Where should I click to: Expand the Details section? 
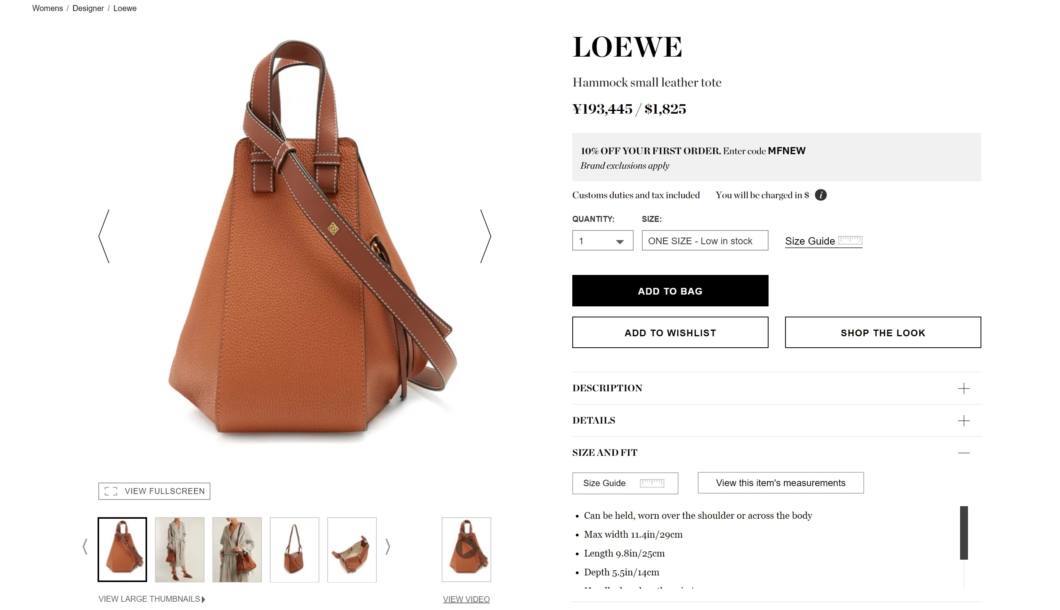(776, 421)
